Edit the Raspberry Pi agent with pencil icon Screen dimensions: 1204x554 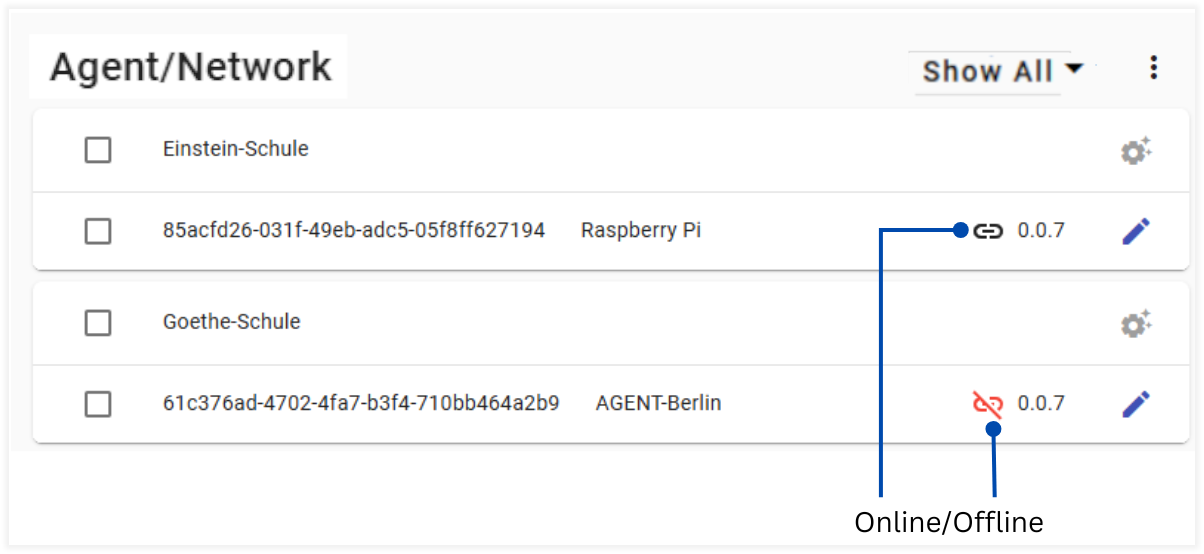(x=1135, y=231)
